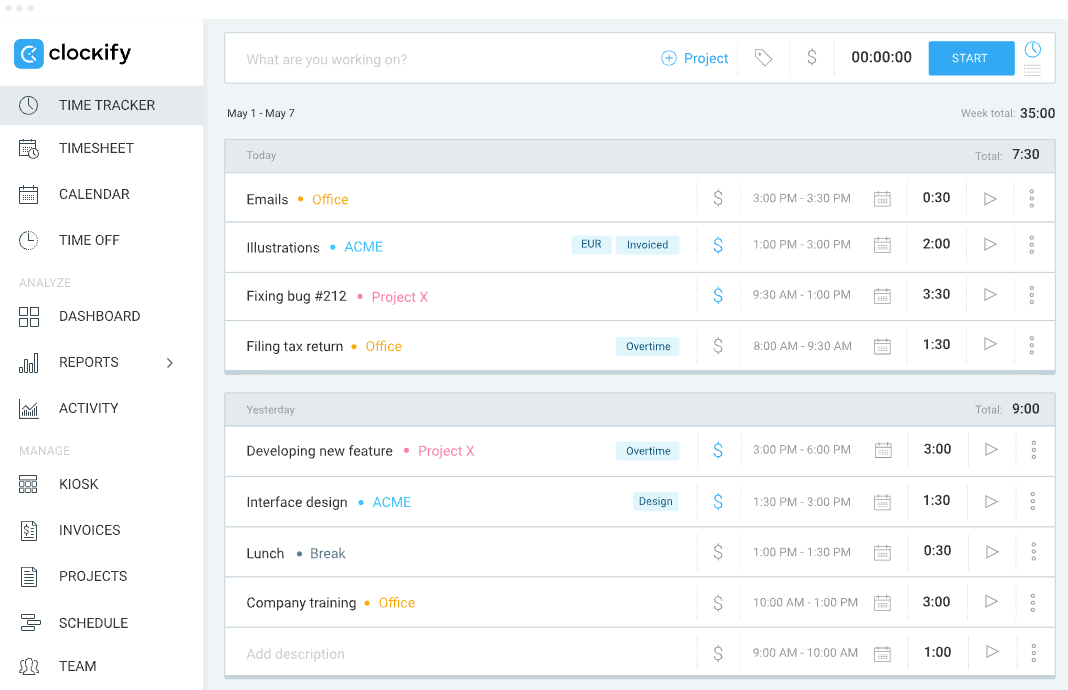Edit the 1:00 PM - 3:00 PM time range
This screenshot has width=1068, height=690.
802,245
